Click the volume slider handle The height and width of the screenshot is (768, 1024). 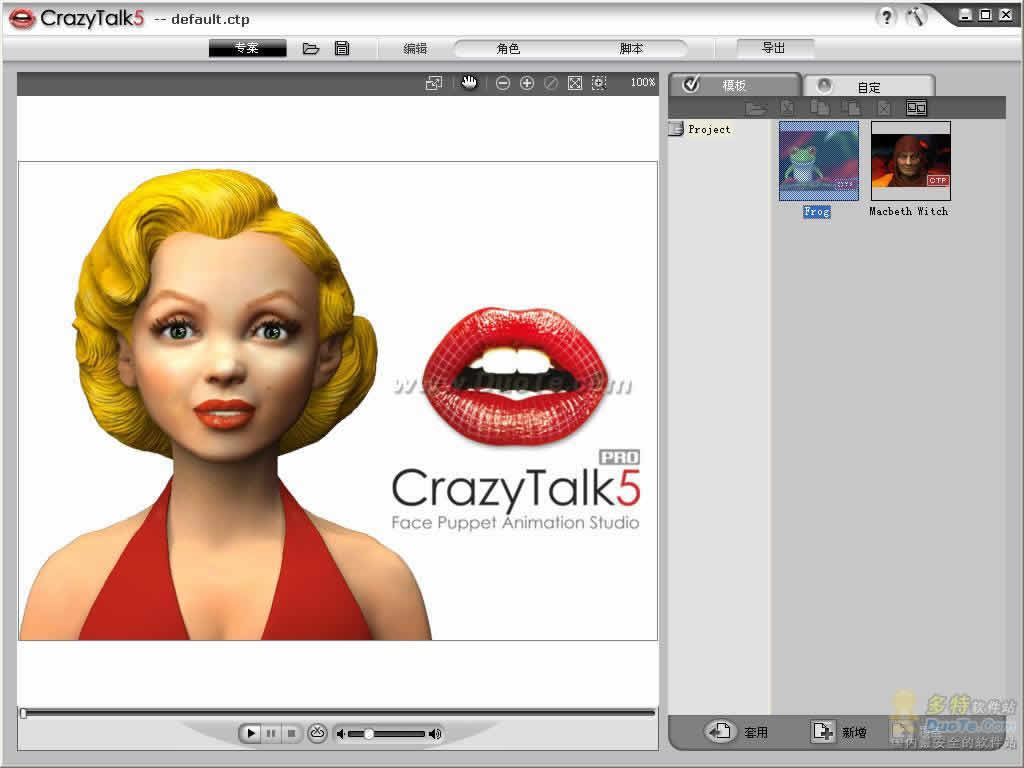369,734
